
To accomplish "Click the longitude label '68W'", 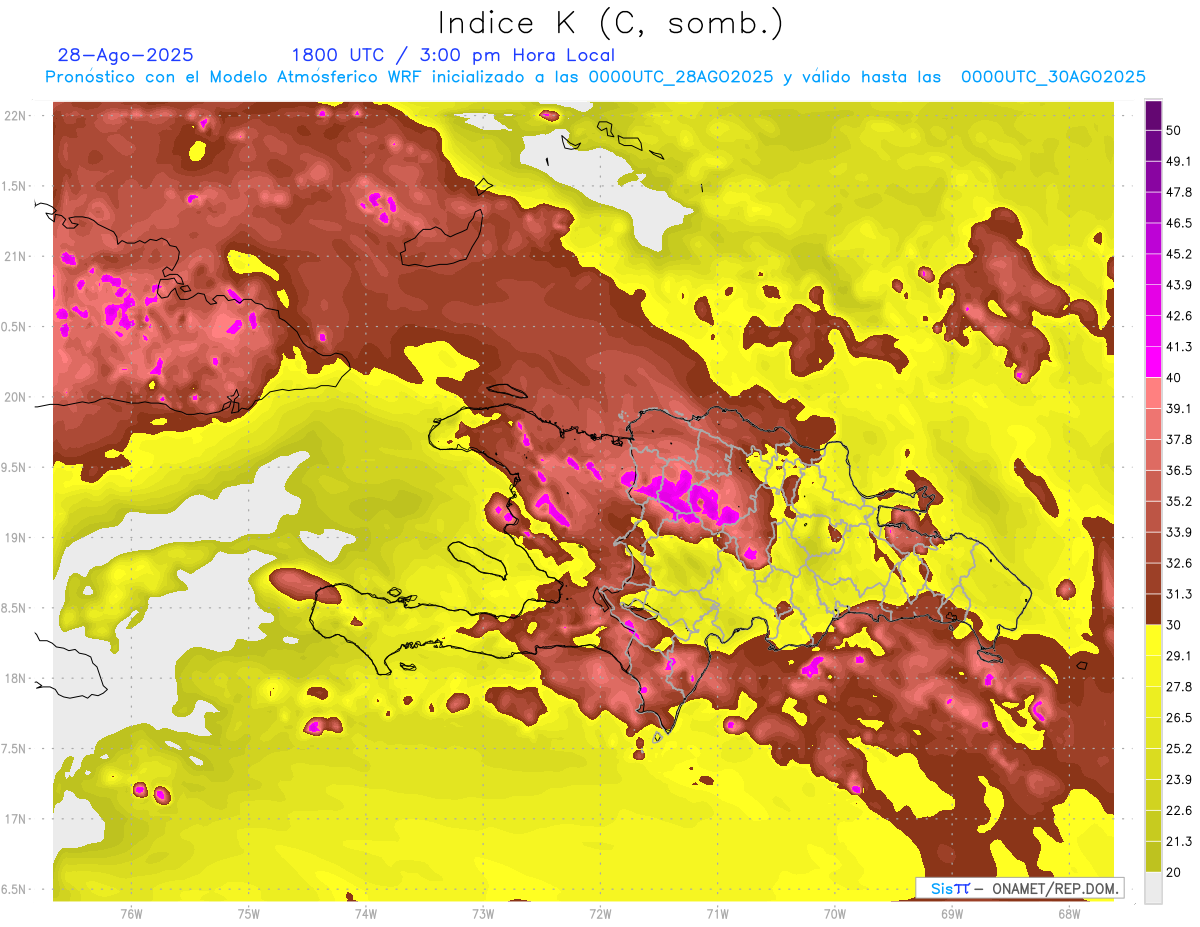I will pyautogui.click(x=1068, y=913).
